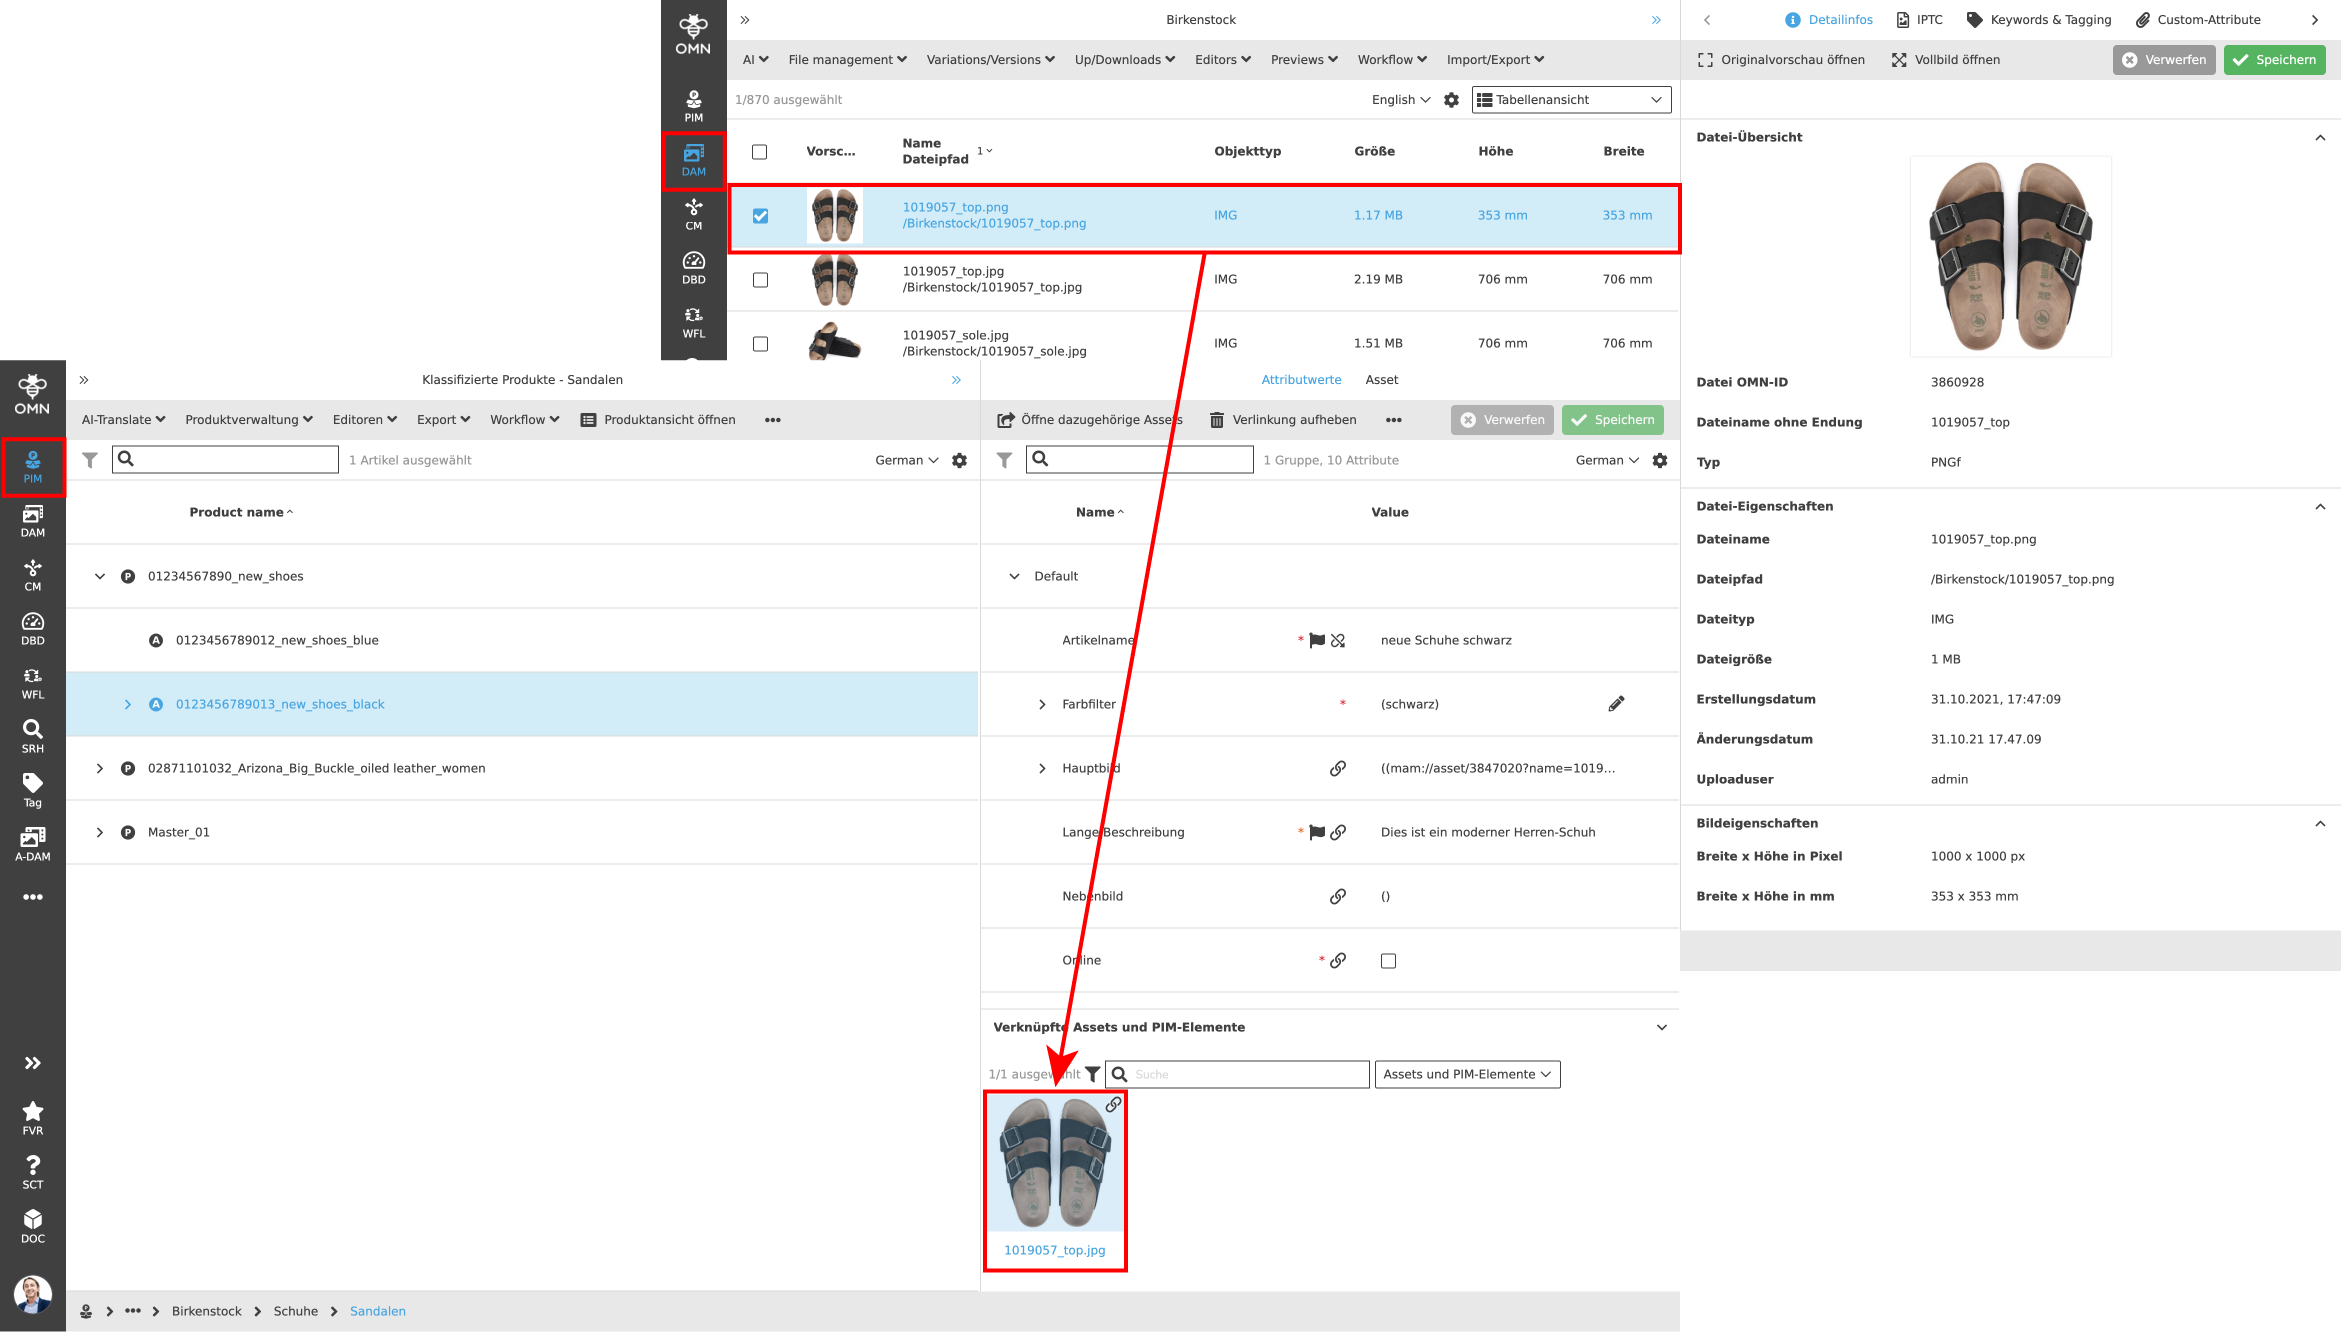Click the WFL workflow icon in lower sidebar
The image size is (2341, 1332).
coord(32,682)
